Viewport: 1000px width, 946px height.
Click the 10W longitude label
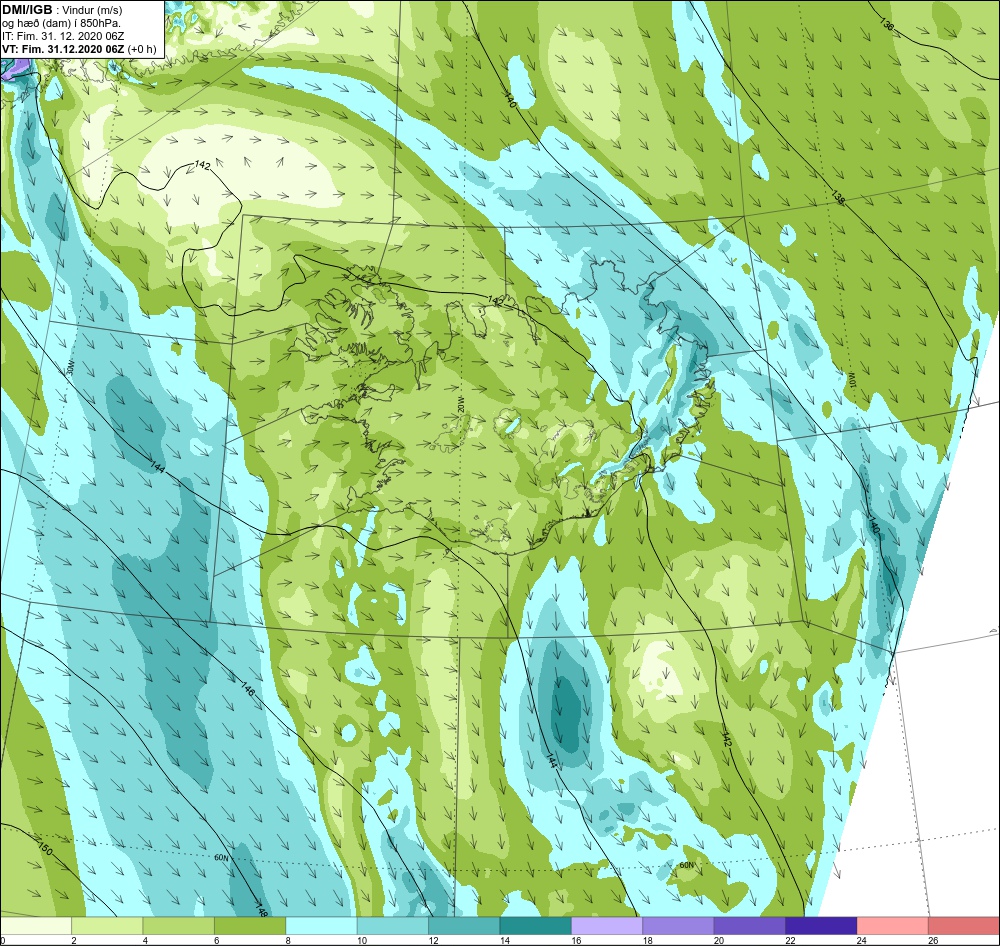point(851,380)
